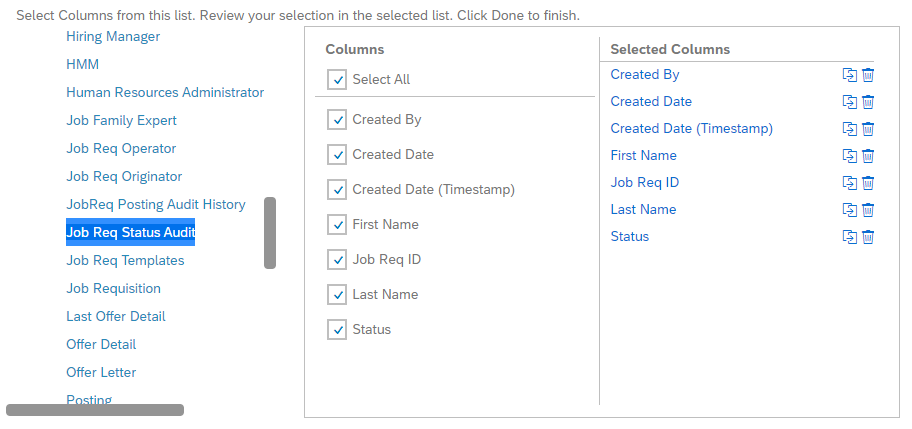Select the Hiring Manager list item
The height and width of the screenshot is (429, 912).
(x=113, y=37)
